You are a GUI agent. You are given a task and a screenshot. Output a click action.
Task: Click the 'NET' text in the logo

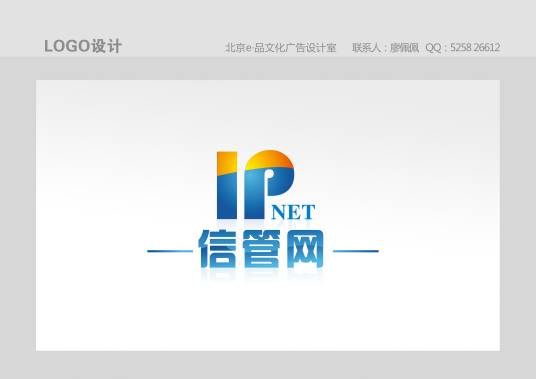point(293,212)
